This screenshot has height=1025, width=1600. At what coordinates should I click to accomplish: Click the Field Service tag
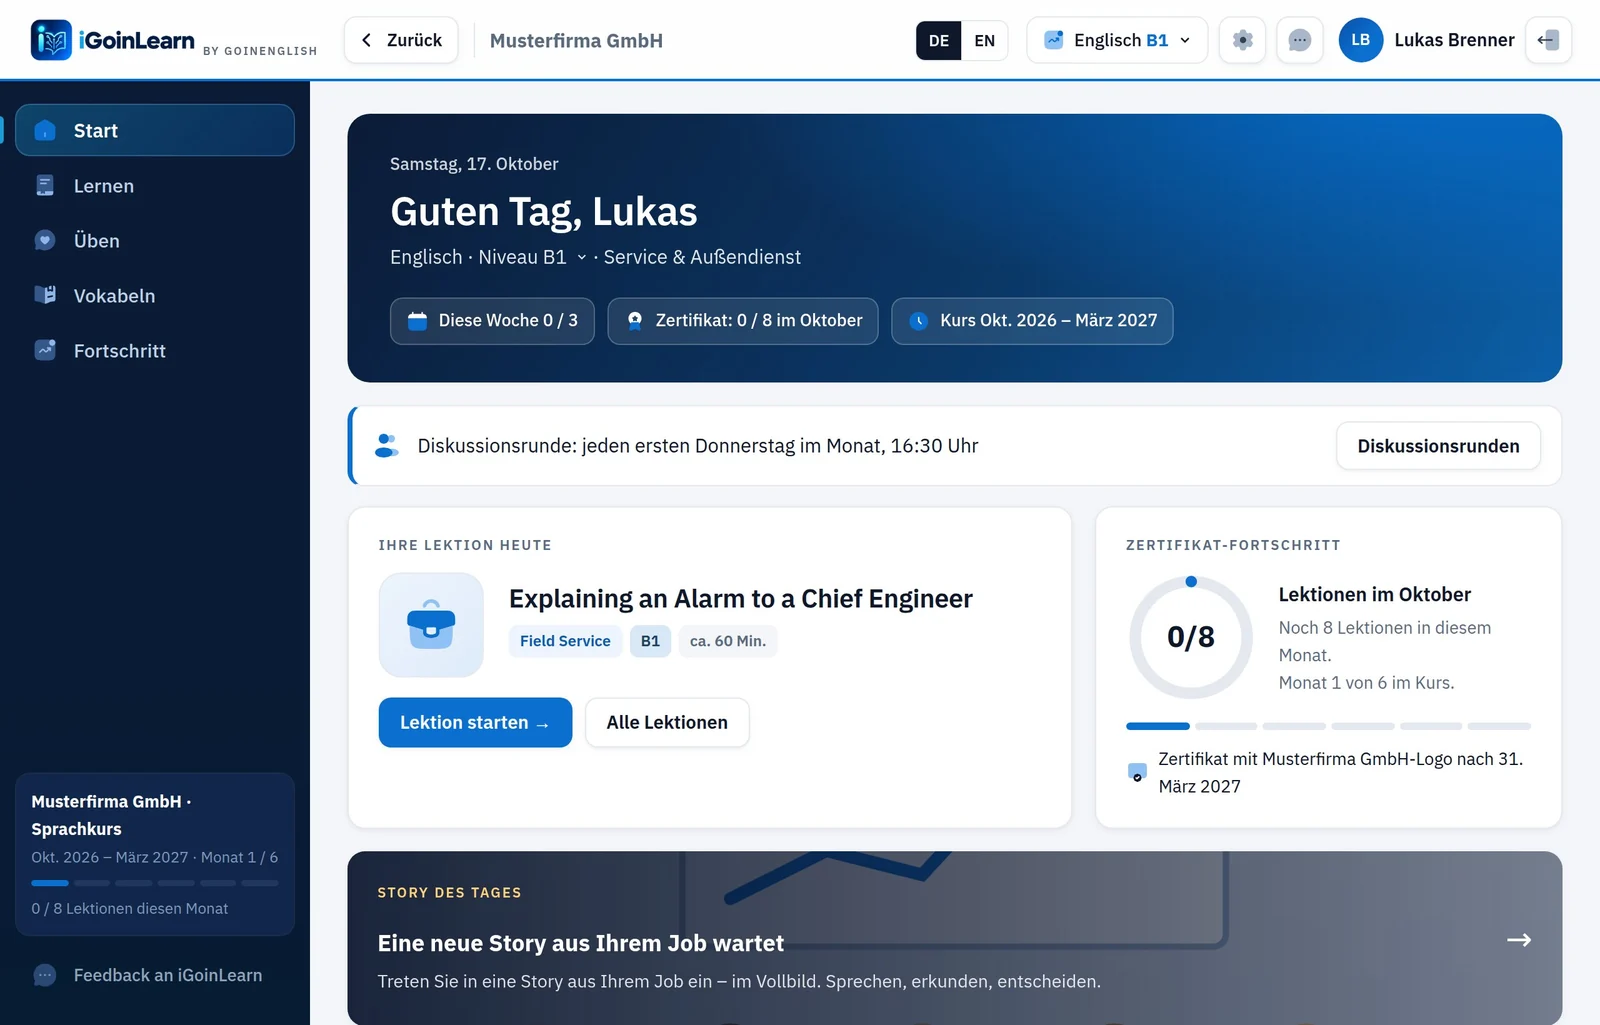tap(565, 641)
